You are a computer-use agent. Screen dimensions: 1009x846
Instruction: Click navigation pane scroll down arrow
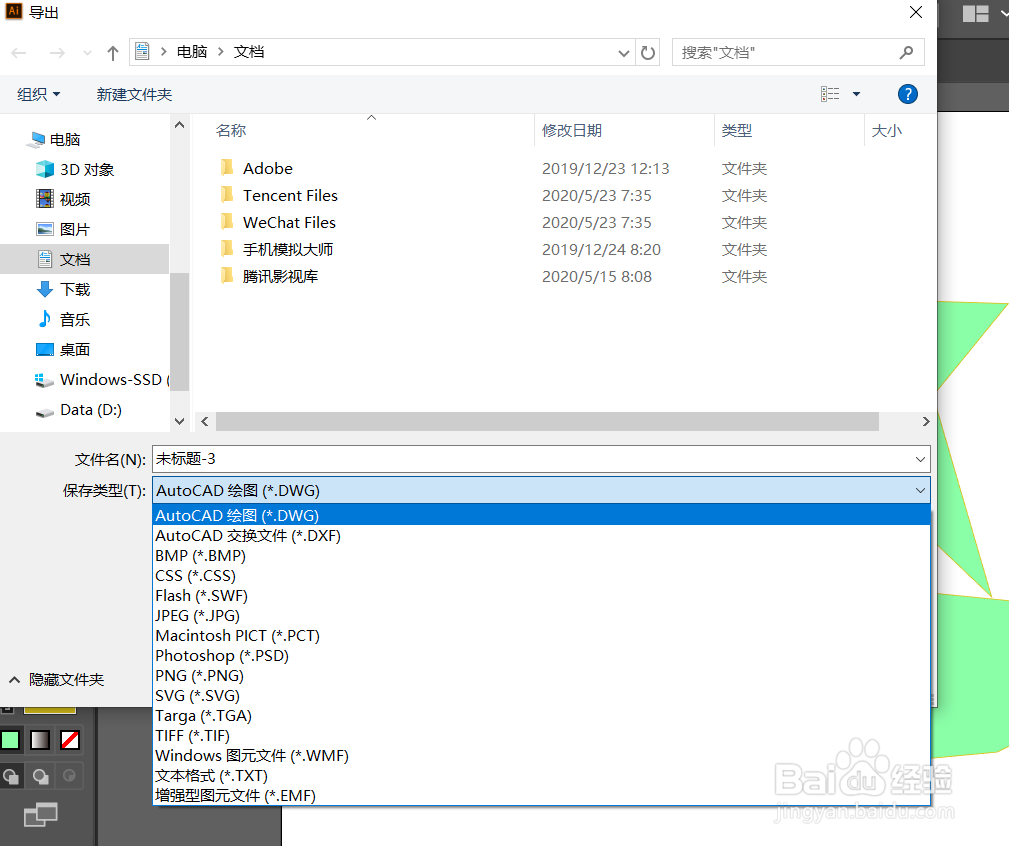pyautogui.click(x=180, y=421)
